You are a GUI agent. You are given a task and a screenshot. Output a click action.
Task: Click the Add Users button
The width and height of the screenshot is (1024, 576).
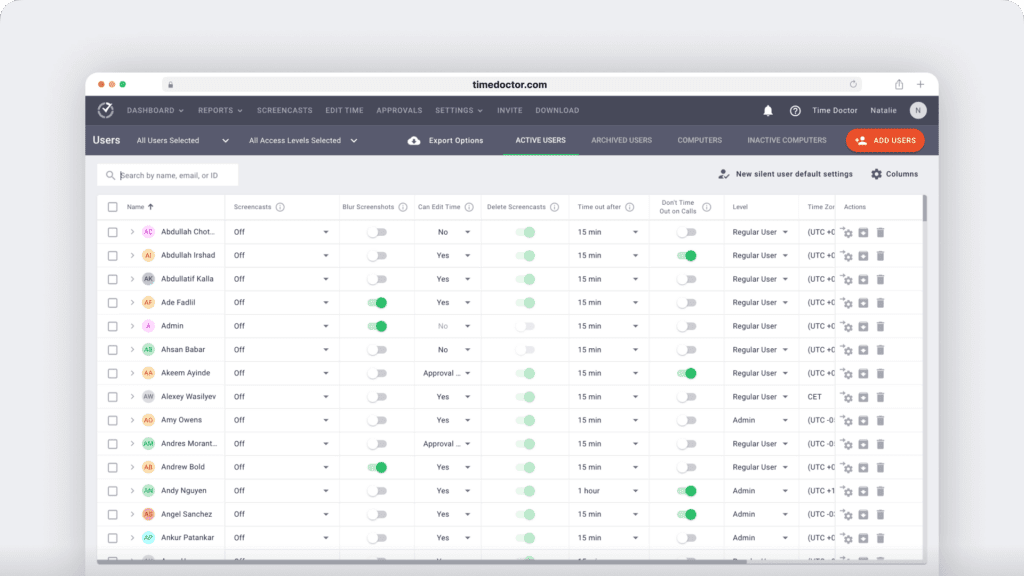pos(885,141)
